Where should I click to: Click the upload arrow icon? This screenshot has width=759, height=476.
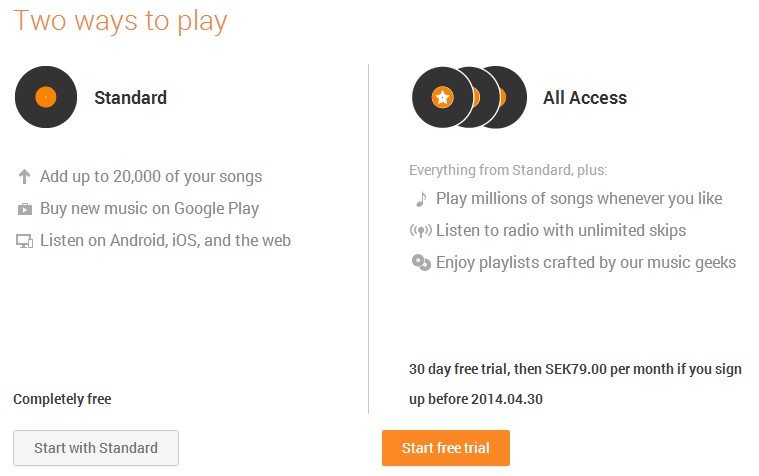coord(24,177)
